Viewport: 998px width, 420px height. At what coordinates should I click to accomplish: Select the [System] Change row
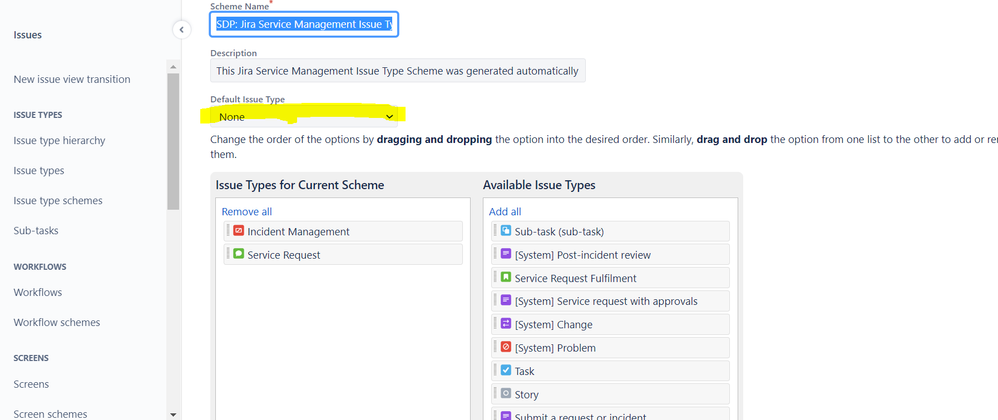pyautogui.click(x=610, y=324)
